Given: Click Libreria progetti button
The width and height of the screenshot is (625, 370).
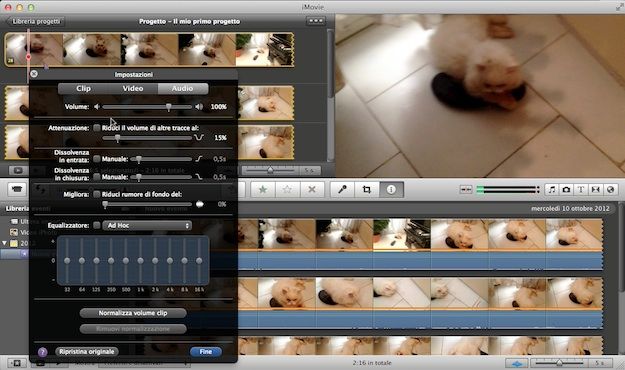Looking at the screenshot, I should pyautogui.click(x=36, y=22).
